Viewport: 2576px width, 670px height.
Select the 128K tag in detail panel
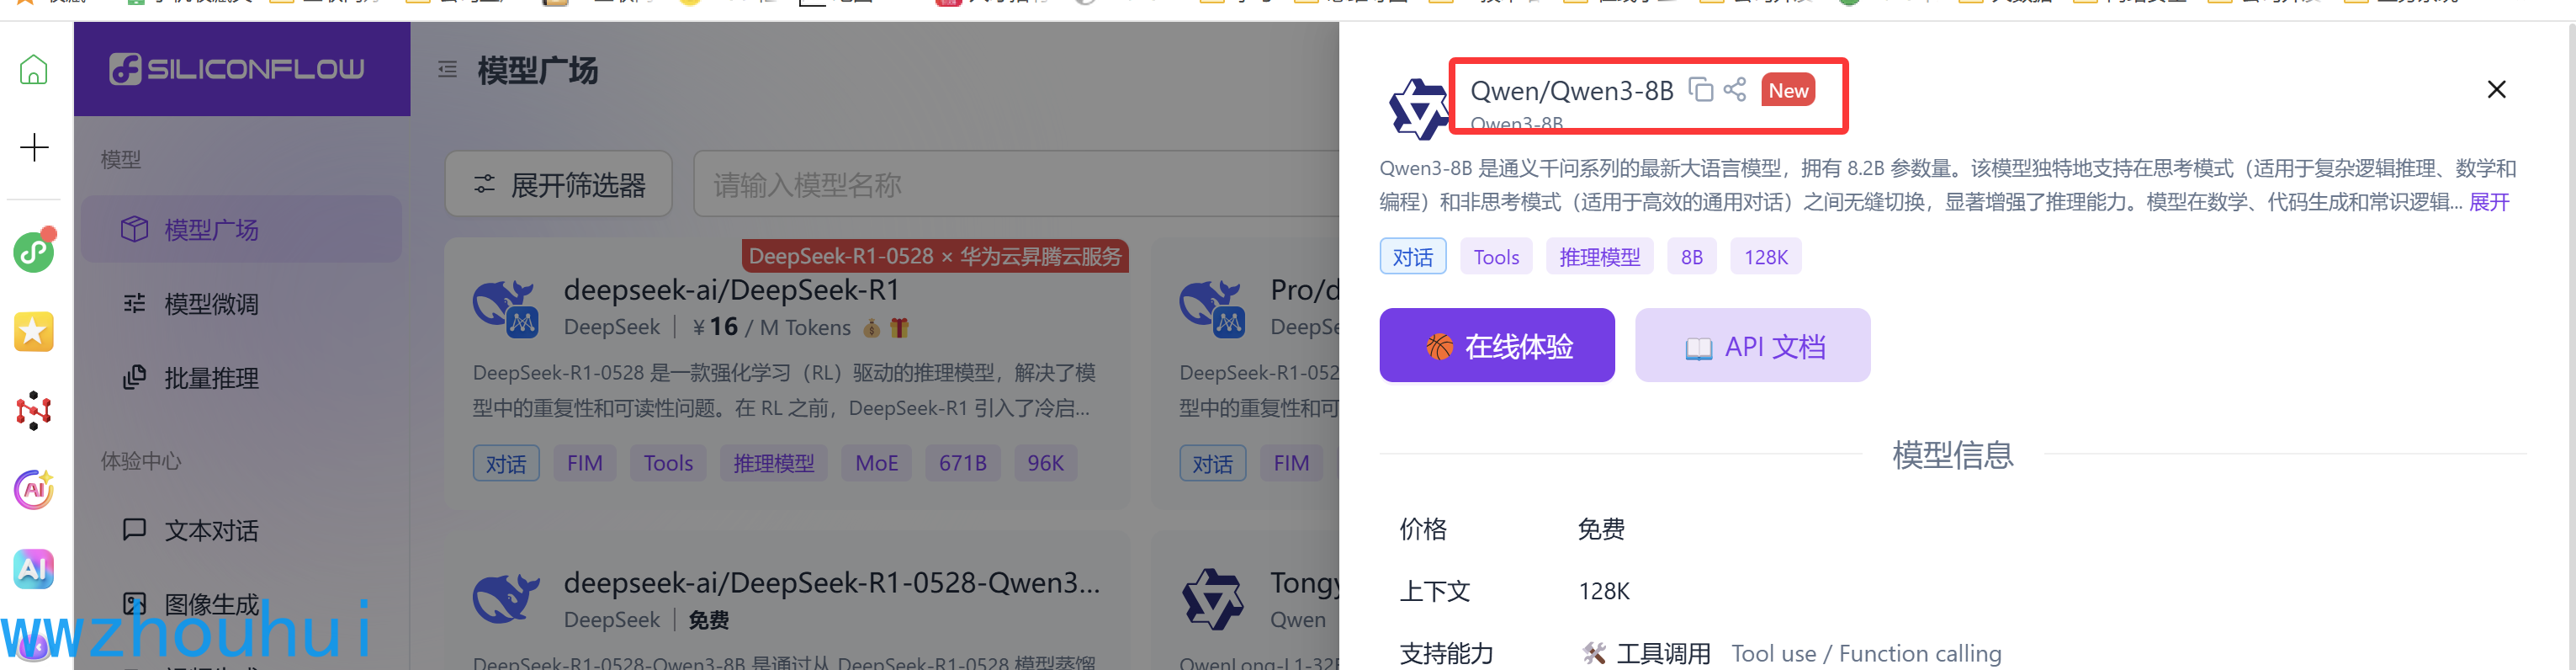pos(1766,257)
